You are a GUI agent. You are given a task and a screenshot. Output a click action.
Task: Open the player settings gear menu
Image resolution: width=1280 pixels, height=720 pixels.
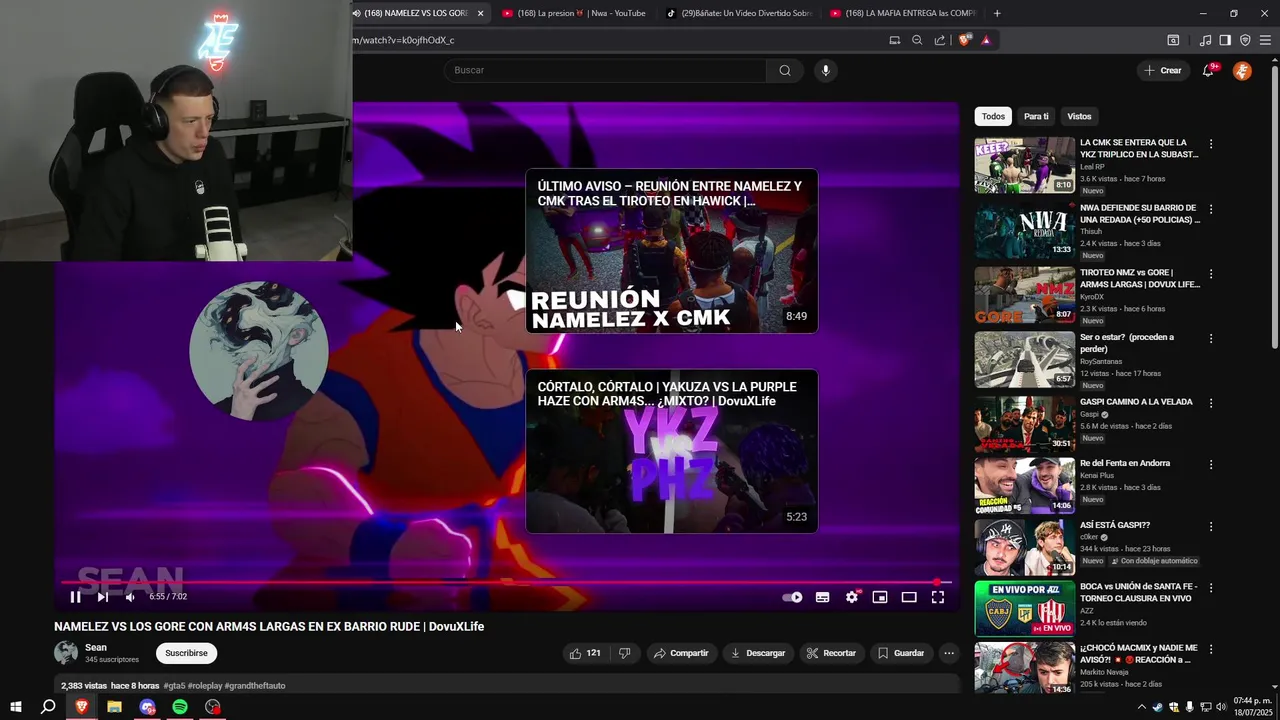(851, 597)
